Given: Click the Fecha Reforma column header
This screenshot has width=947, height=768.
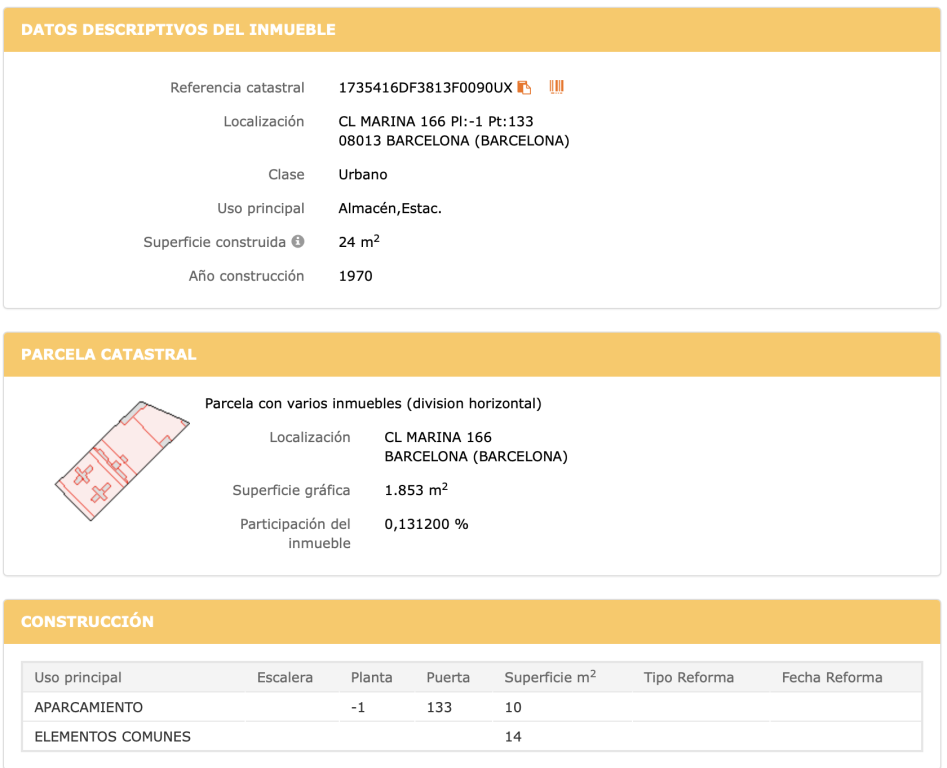Looking at the screenshot, I should click(x=832, y=677).
